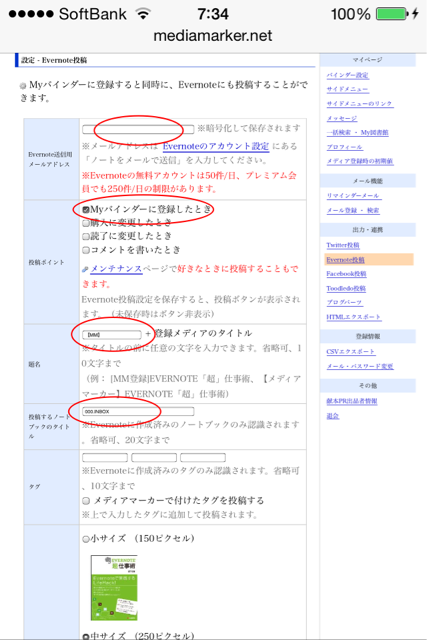Focus the Evernote送信用メールアドレス input field
The image size is (427, 640).
coord(138,129)
